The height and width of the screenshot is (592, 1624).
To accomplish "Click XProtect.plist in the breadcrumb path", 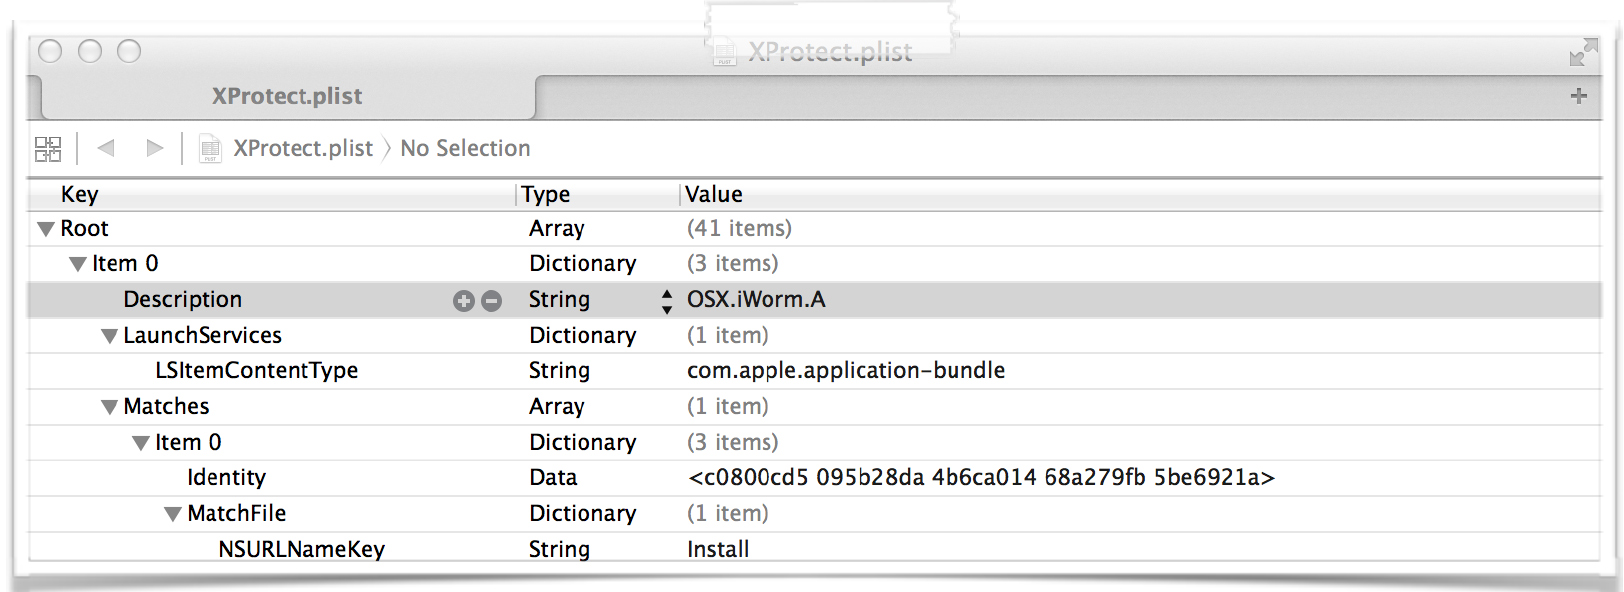I will pyautogui.click(x=303, y=148).
